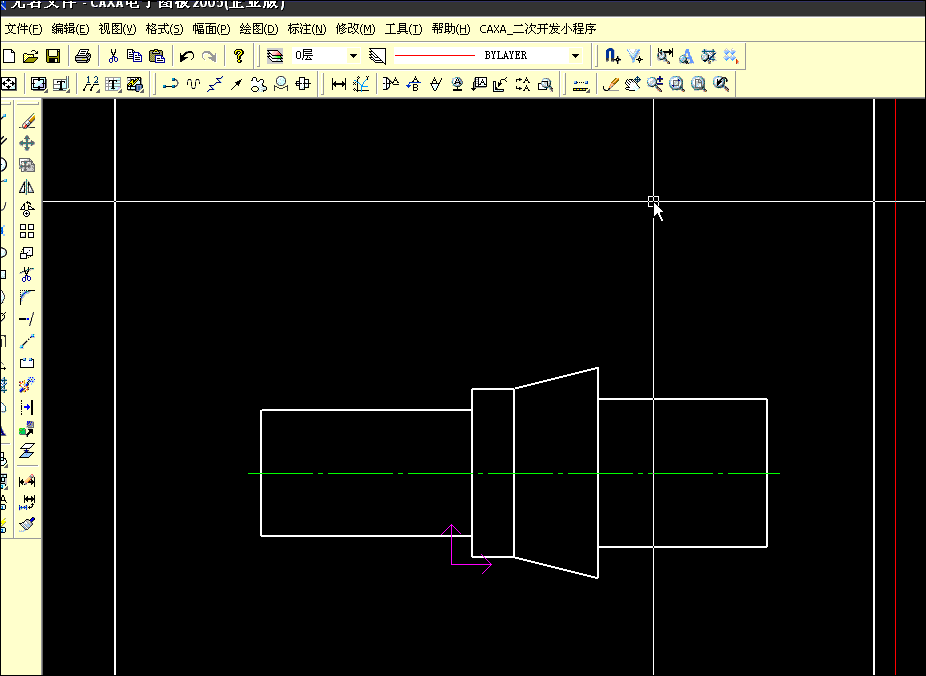Click the welding or datum symbol with B
This screenshot has width=926, height=676.
coord(413,84)
